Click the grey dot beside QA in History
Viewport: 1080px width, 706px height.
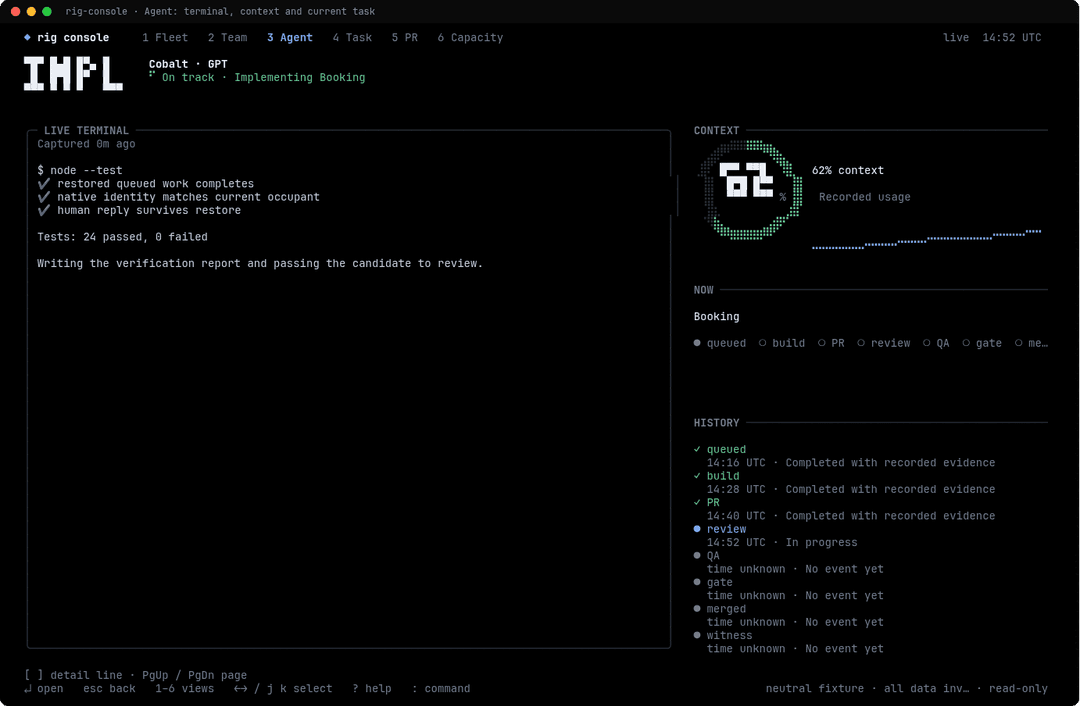pos(697,555)
